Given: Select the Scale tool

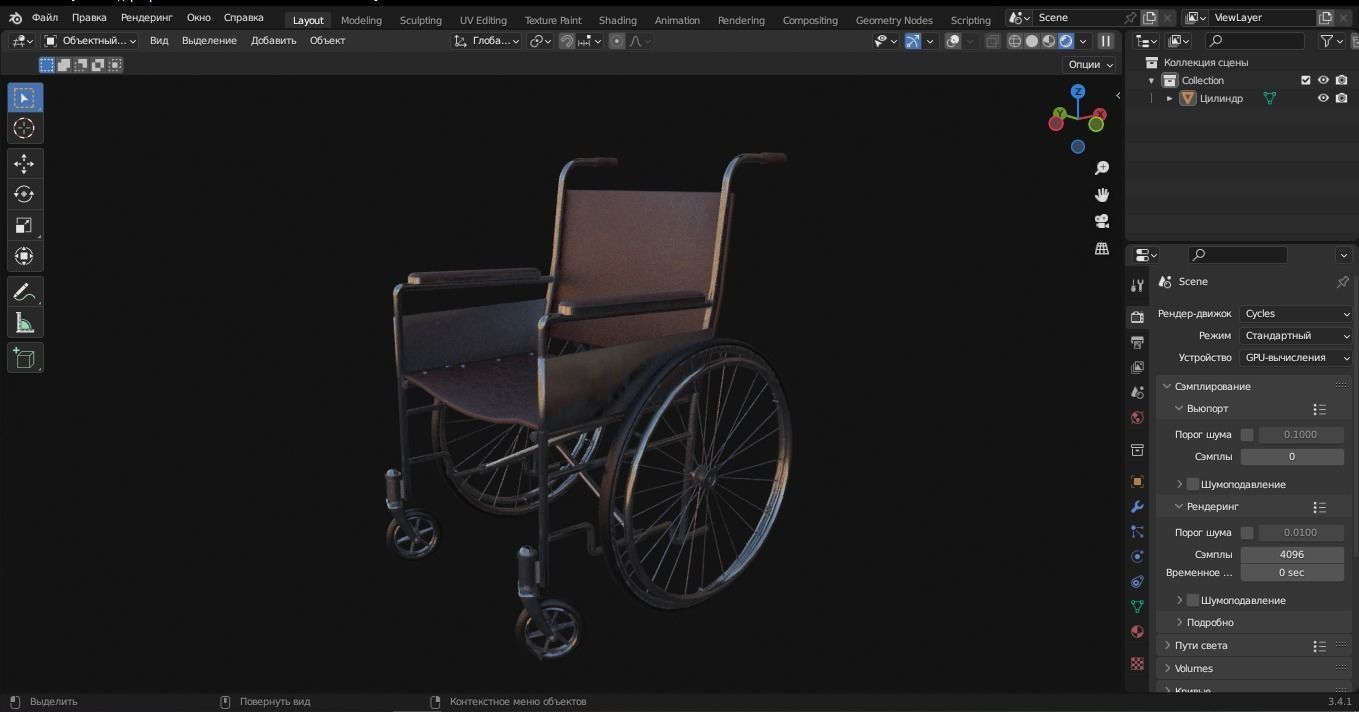Looking at the screenshot, I should click(25, 225).
